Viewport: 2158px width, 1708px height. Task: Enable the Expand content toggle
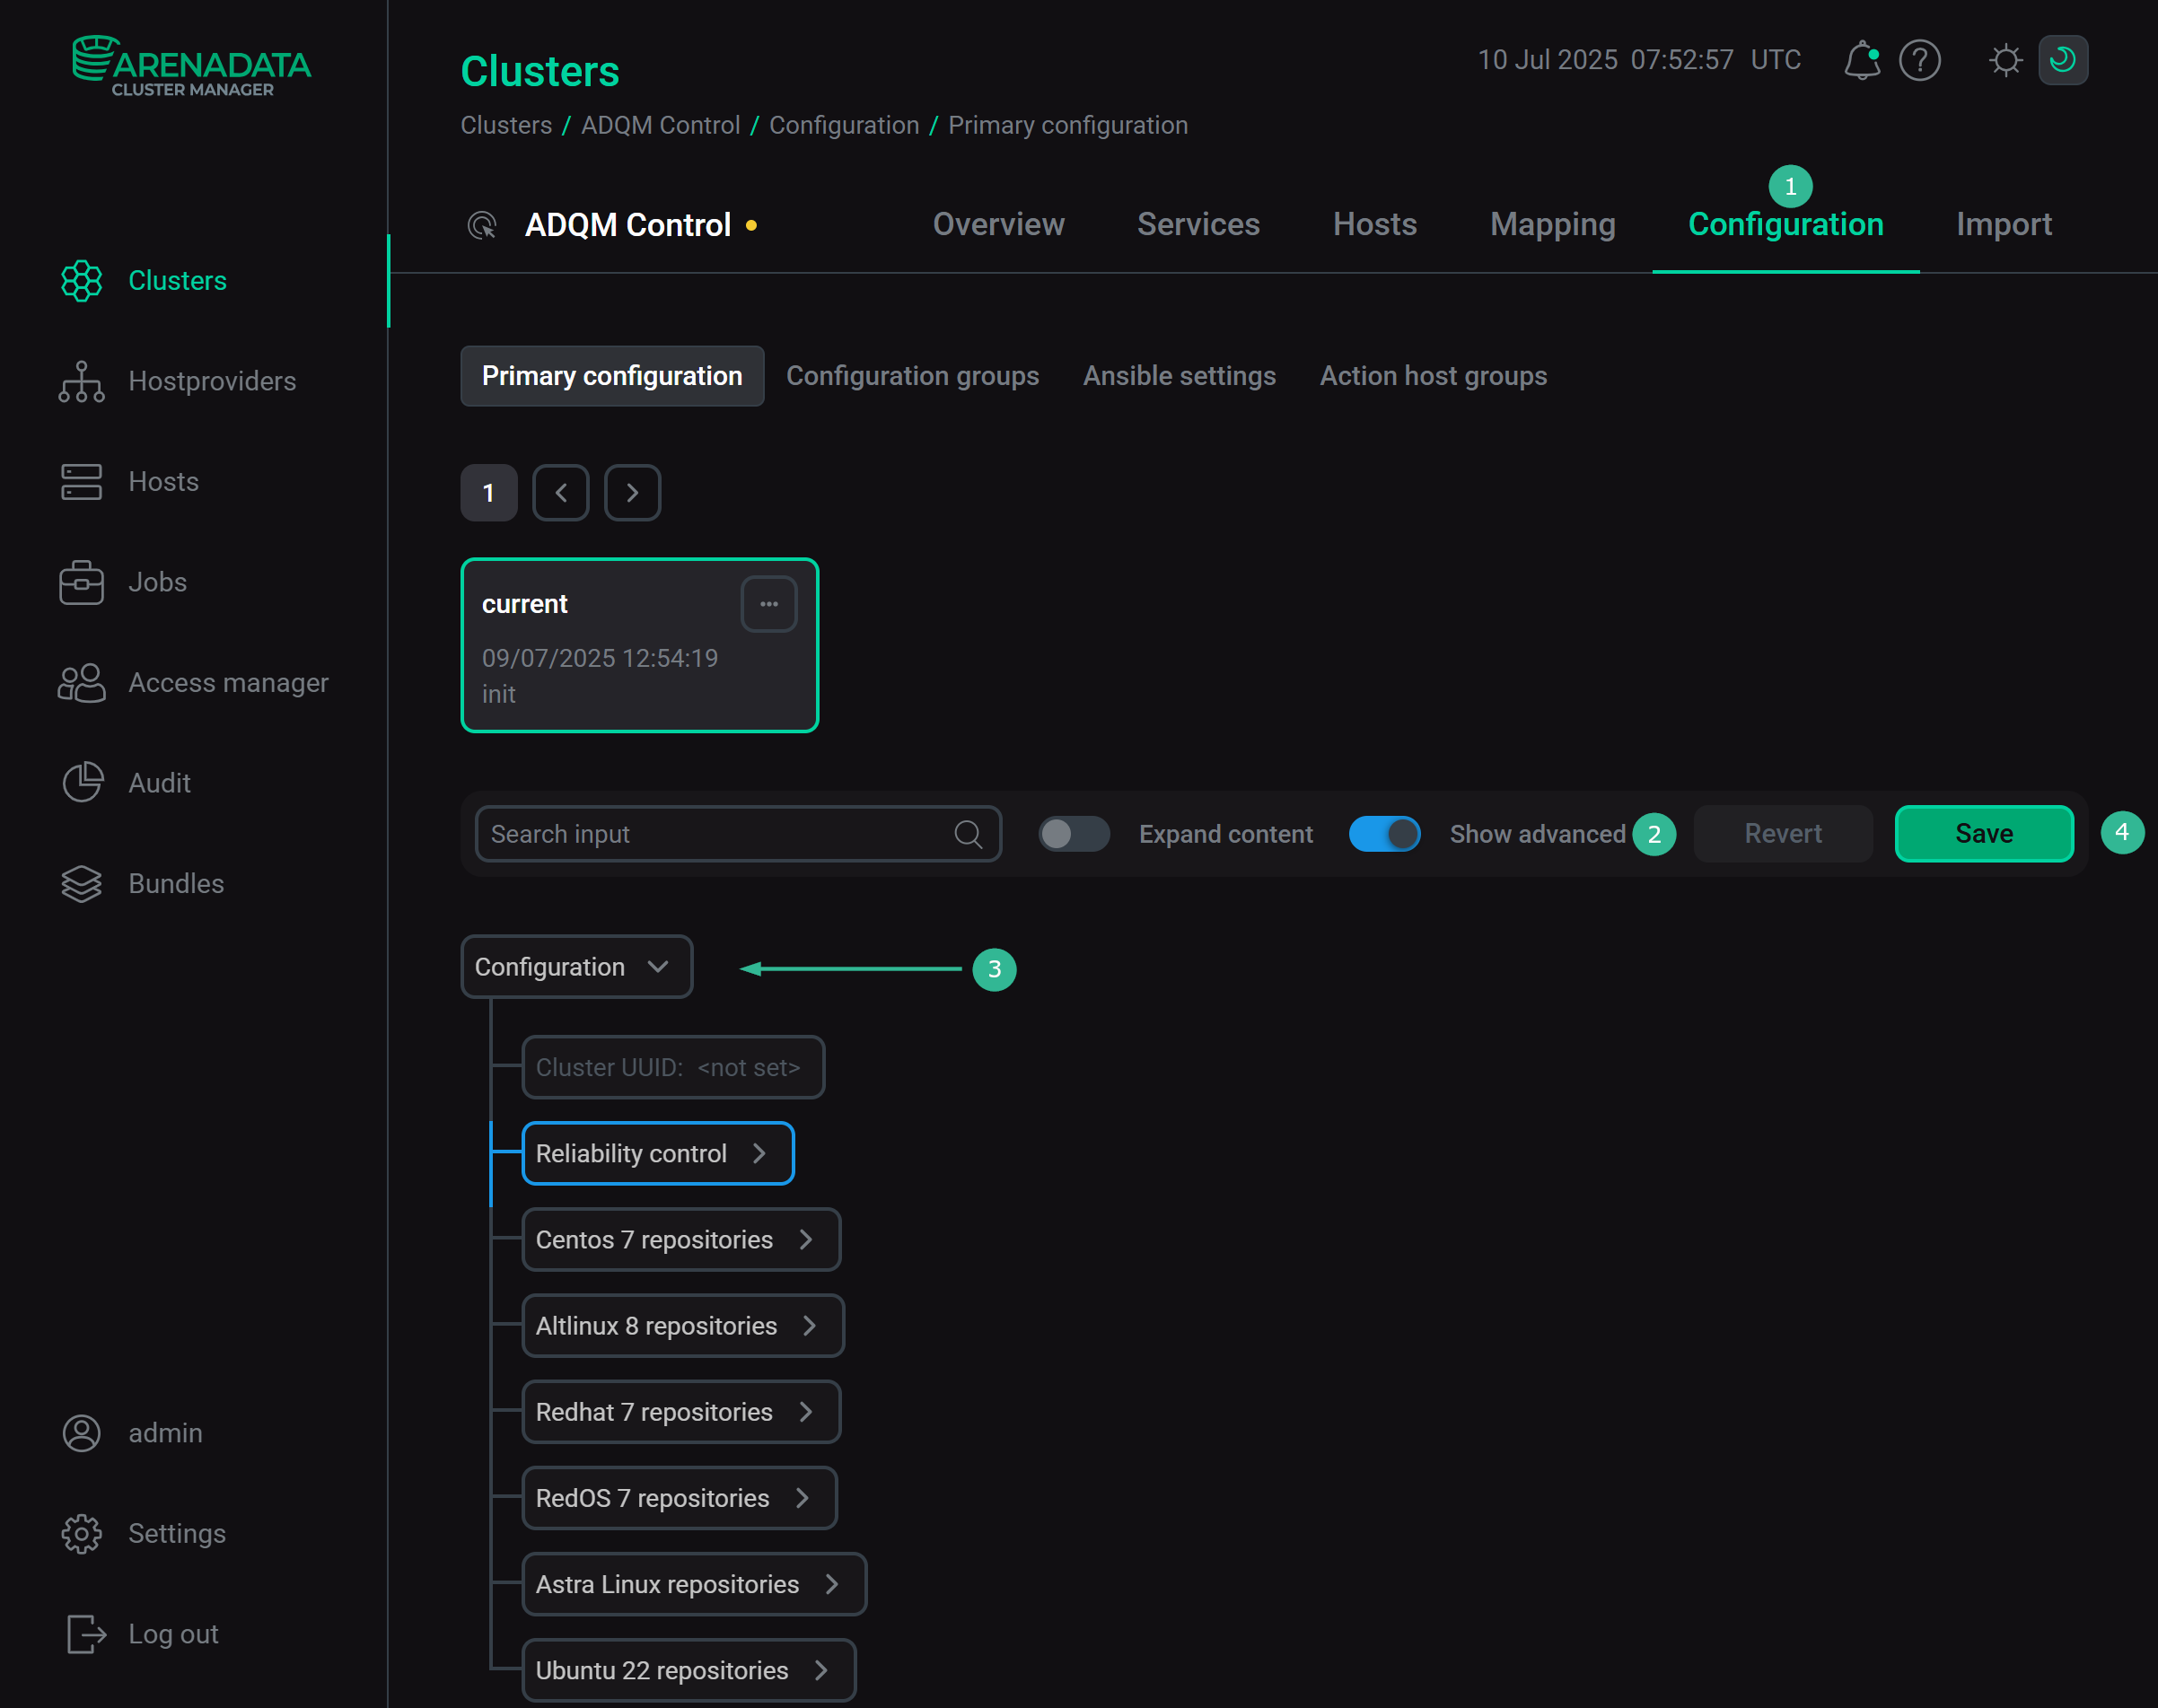coord(1074,833)
